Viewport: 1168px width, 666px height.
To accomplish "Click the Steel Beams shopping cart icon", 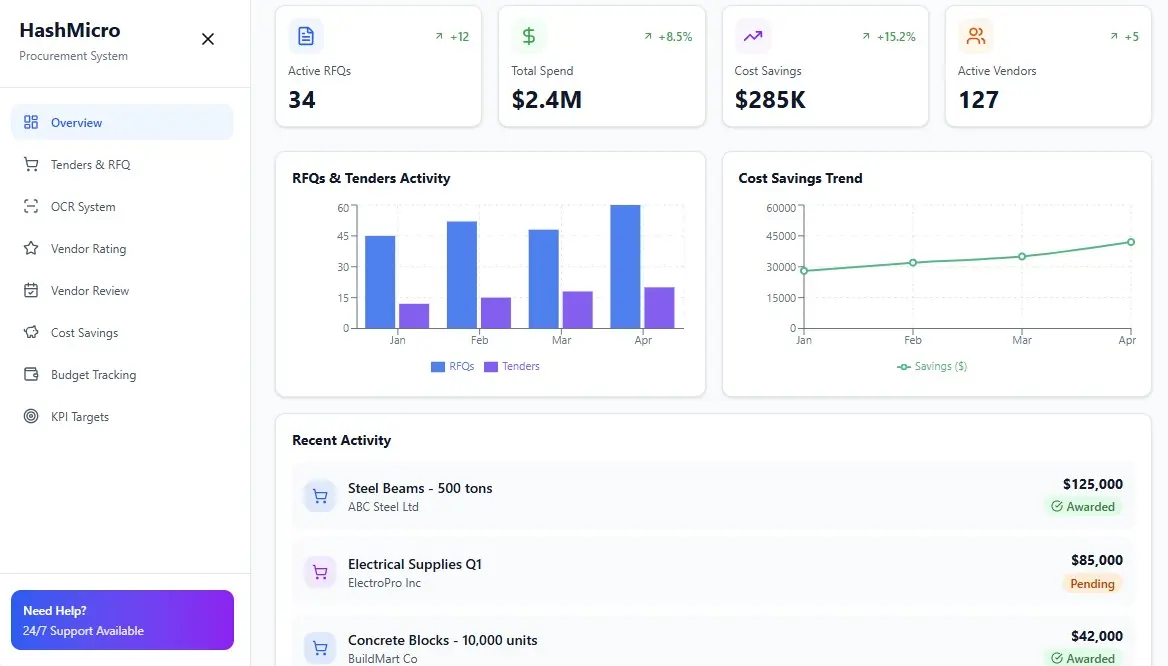I will tap(319, 495).
